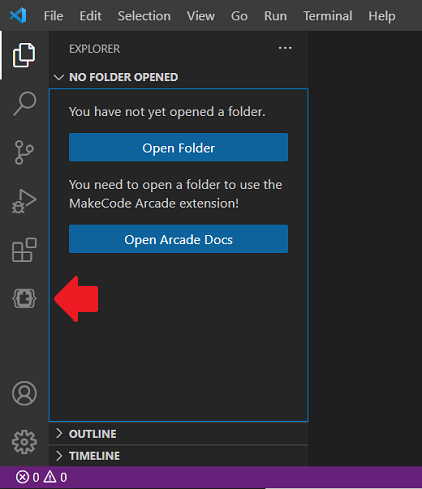Click the VS Code logo icon
Viewport: 422px width, 489px height.
click(x=18, y=15)
